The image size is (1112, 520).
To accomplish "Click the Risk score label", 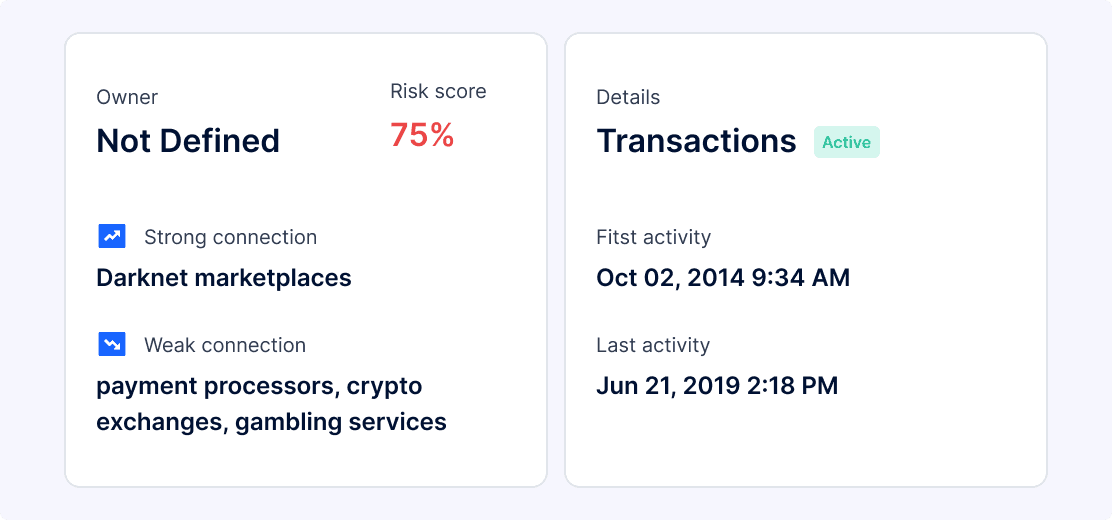I will pos(438,91).
